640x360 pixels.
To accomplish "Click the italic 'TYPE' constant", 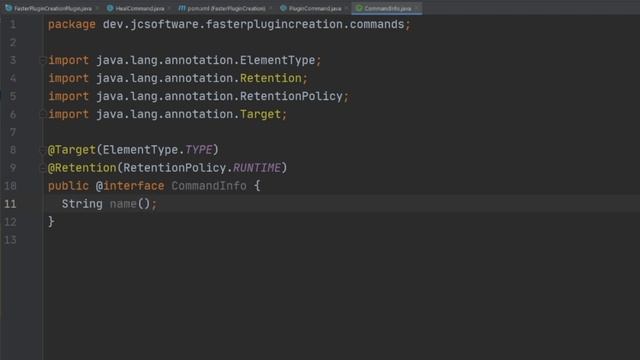I will pyautogui.click(x=199, y=150).
